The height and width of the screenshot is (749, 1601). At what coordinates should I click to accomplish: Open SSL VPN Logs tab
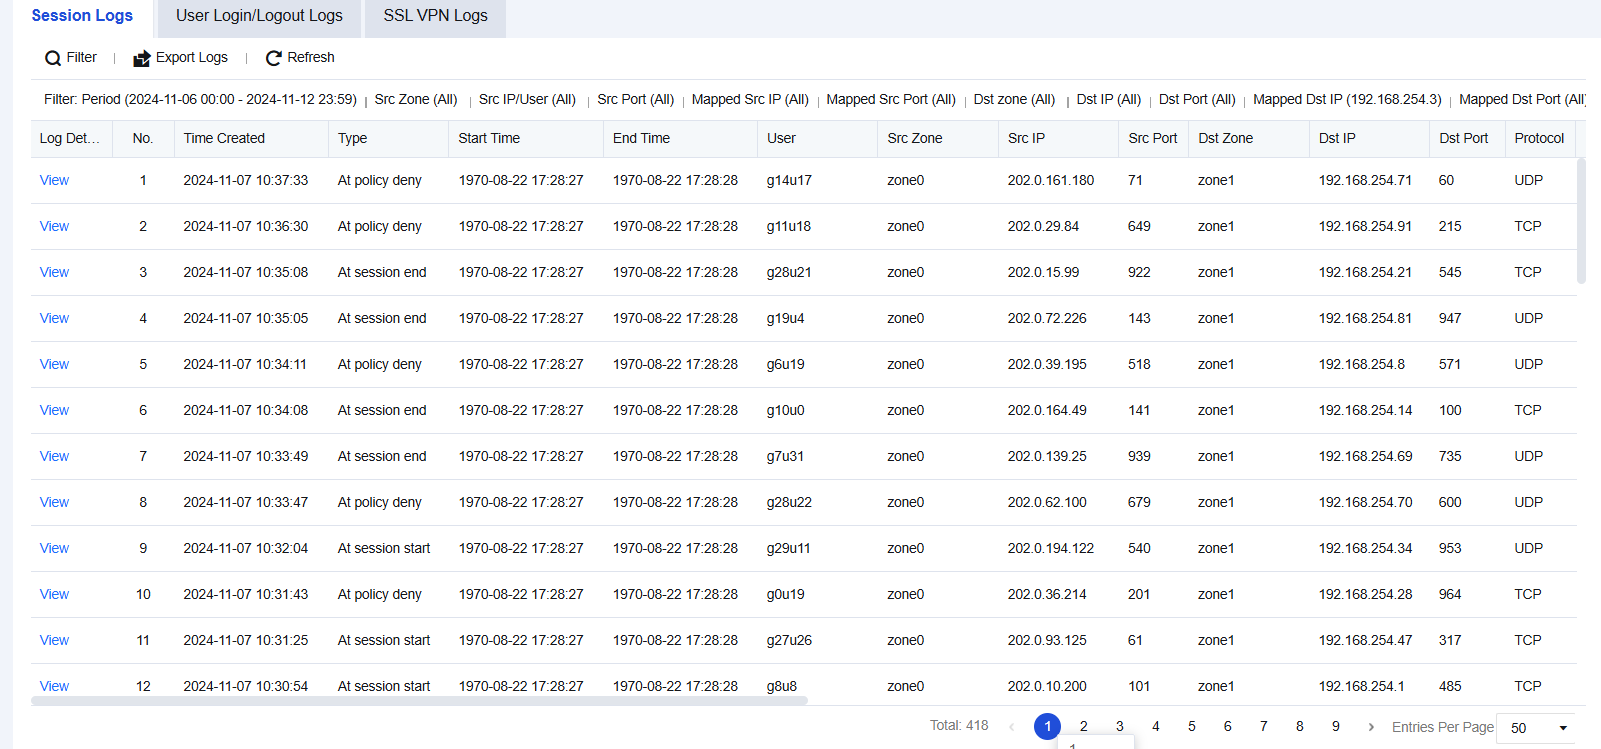pos(435,16)
